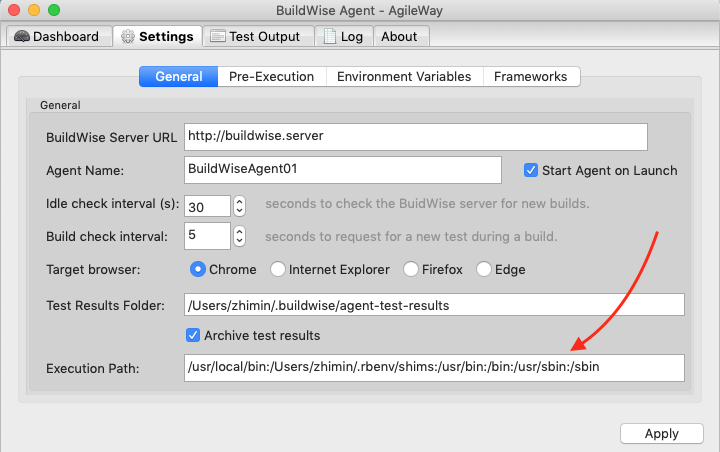Decrease the Build check interval stepper
720x452 pixels.
[239, 241]
